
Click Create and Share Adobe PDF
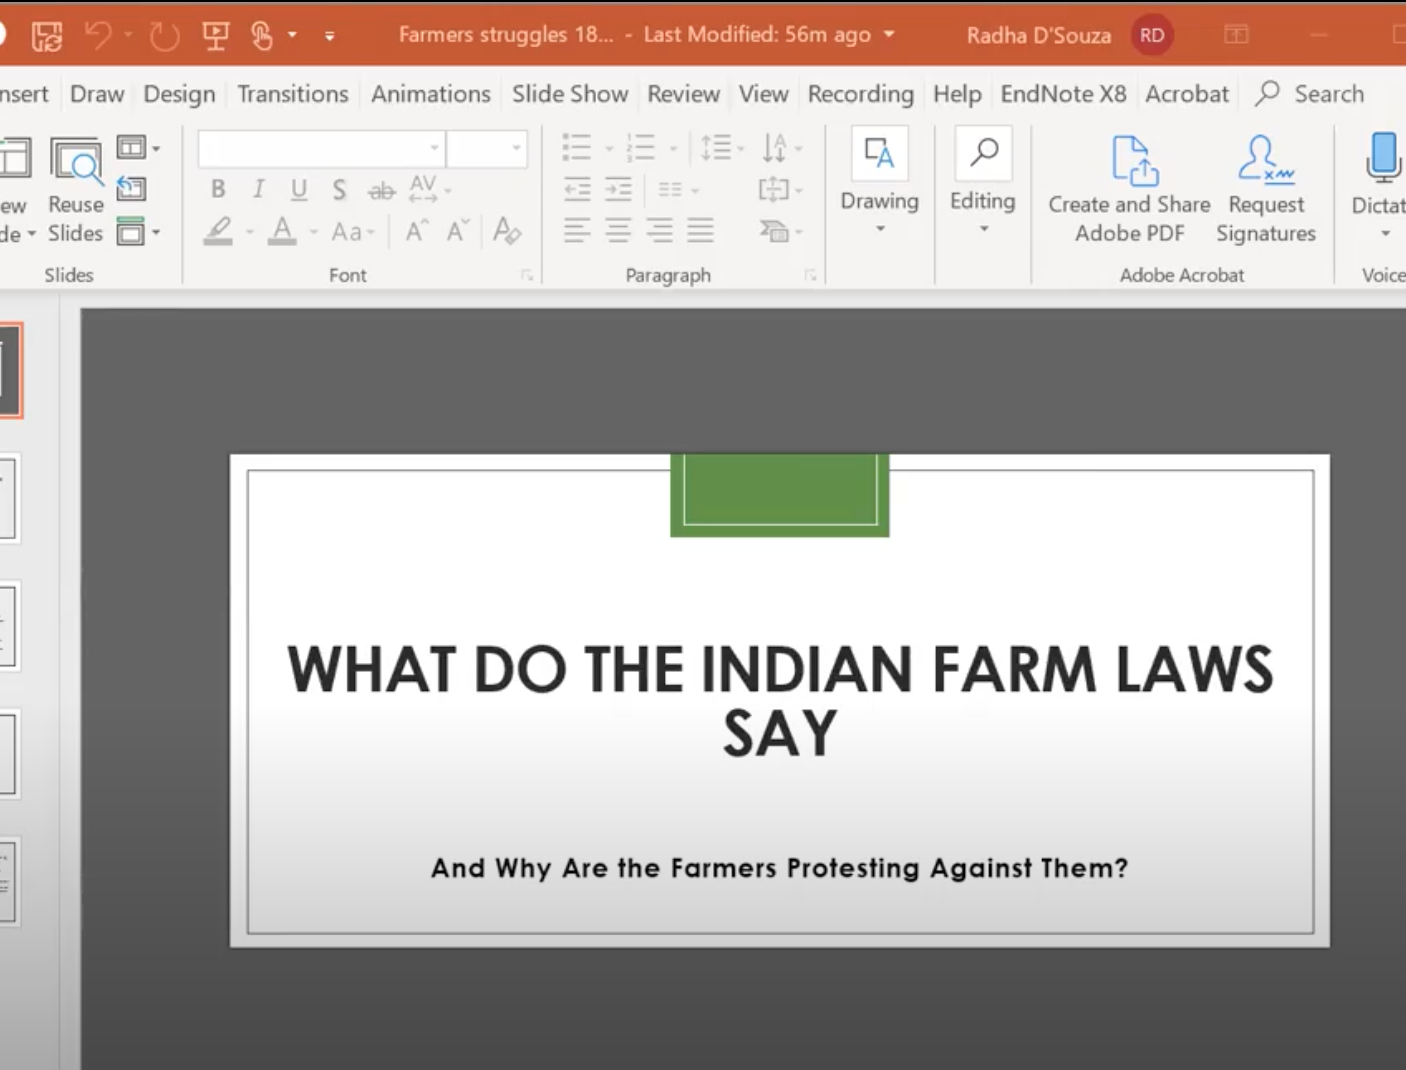1129,190
